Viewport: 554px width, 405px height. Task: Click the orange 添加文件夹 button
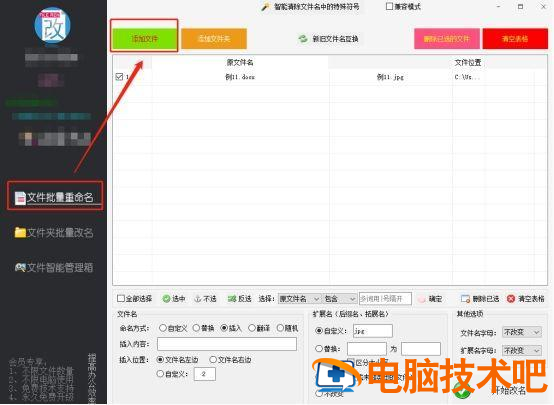click(214, 39)
